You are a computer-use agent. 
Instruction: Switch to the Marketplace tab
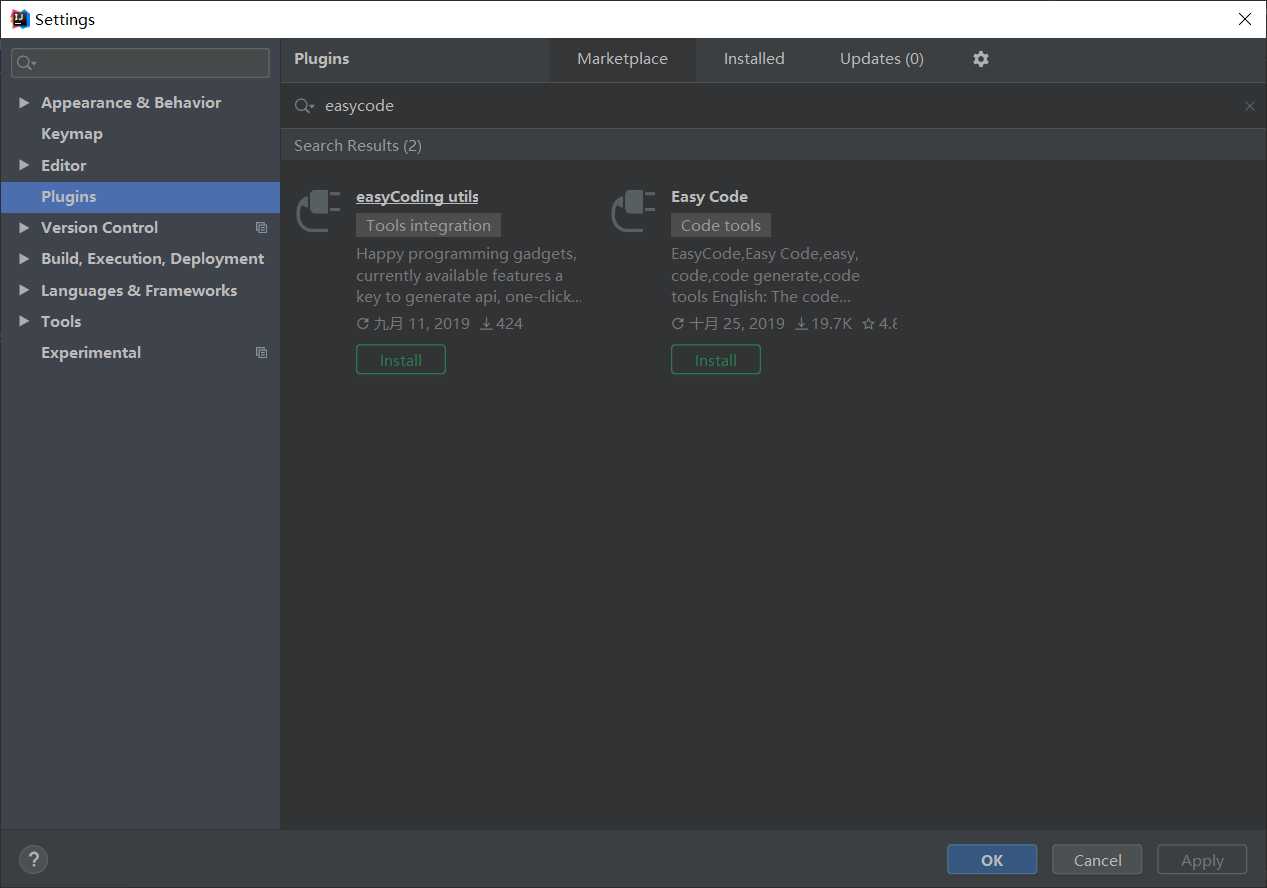pos(622,59)
